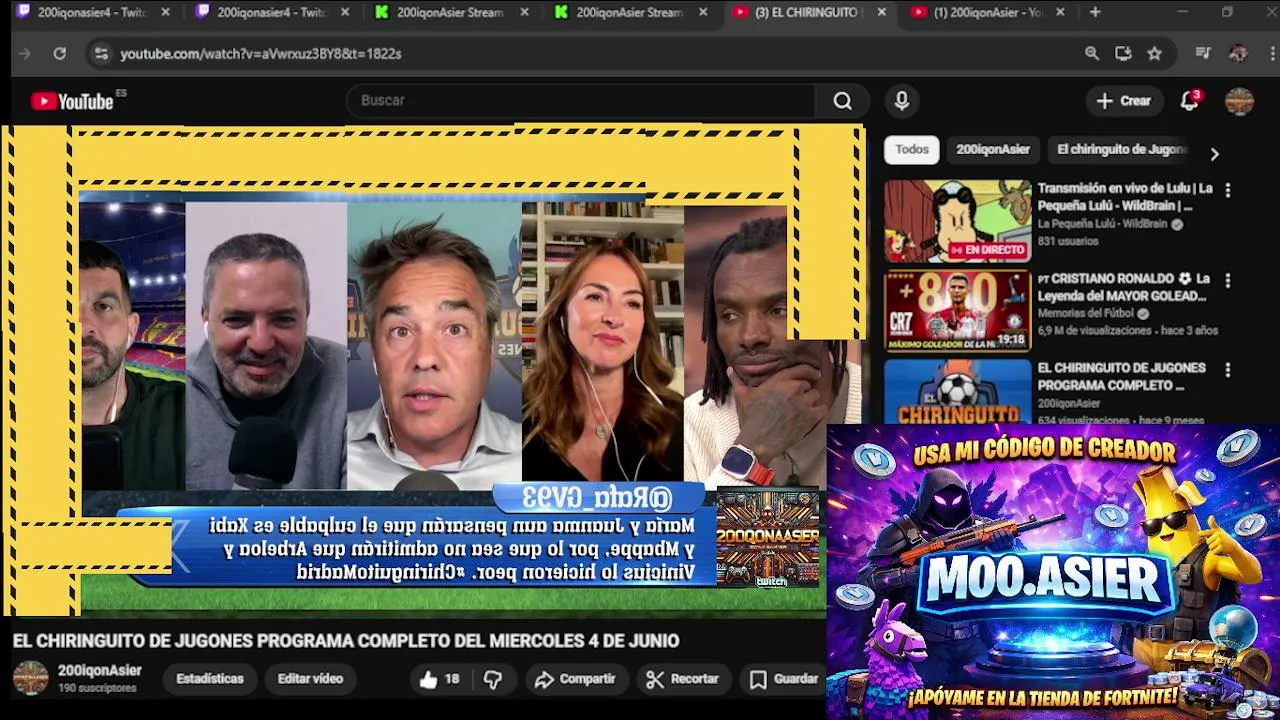Like the video with thumbs up

[439, 679]
